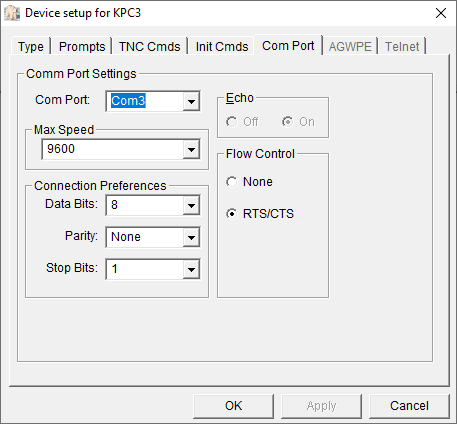This screenshot has width=457, height=424.
Task: Click the Com Port tab
Action: pyautogui.click(x=288, y=45)
